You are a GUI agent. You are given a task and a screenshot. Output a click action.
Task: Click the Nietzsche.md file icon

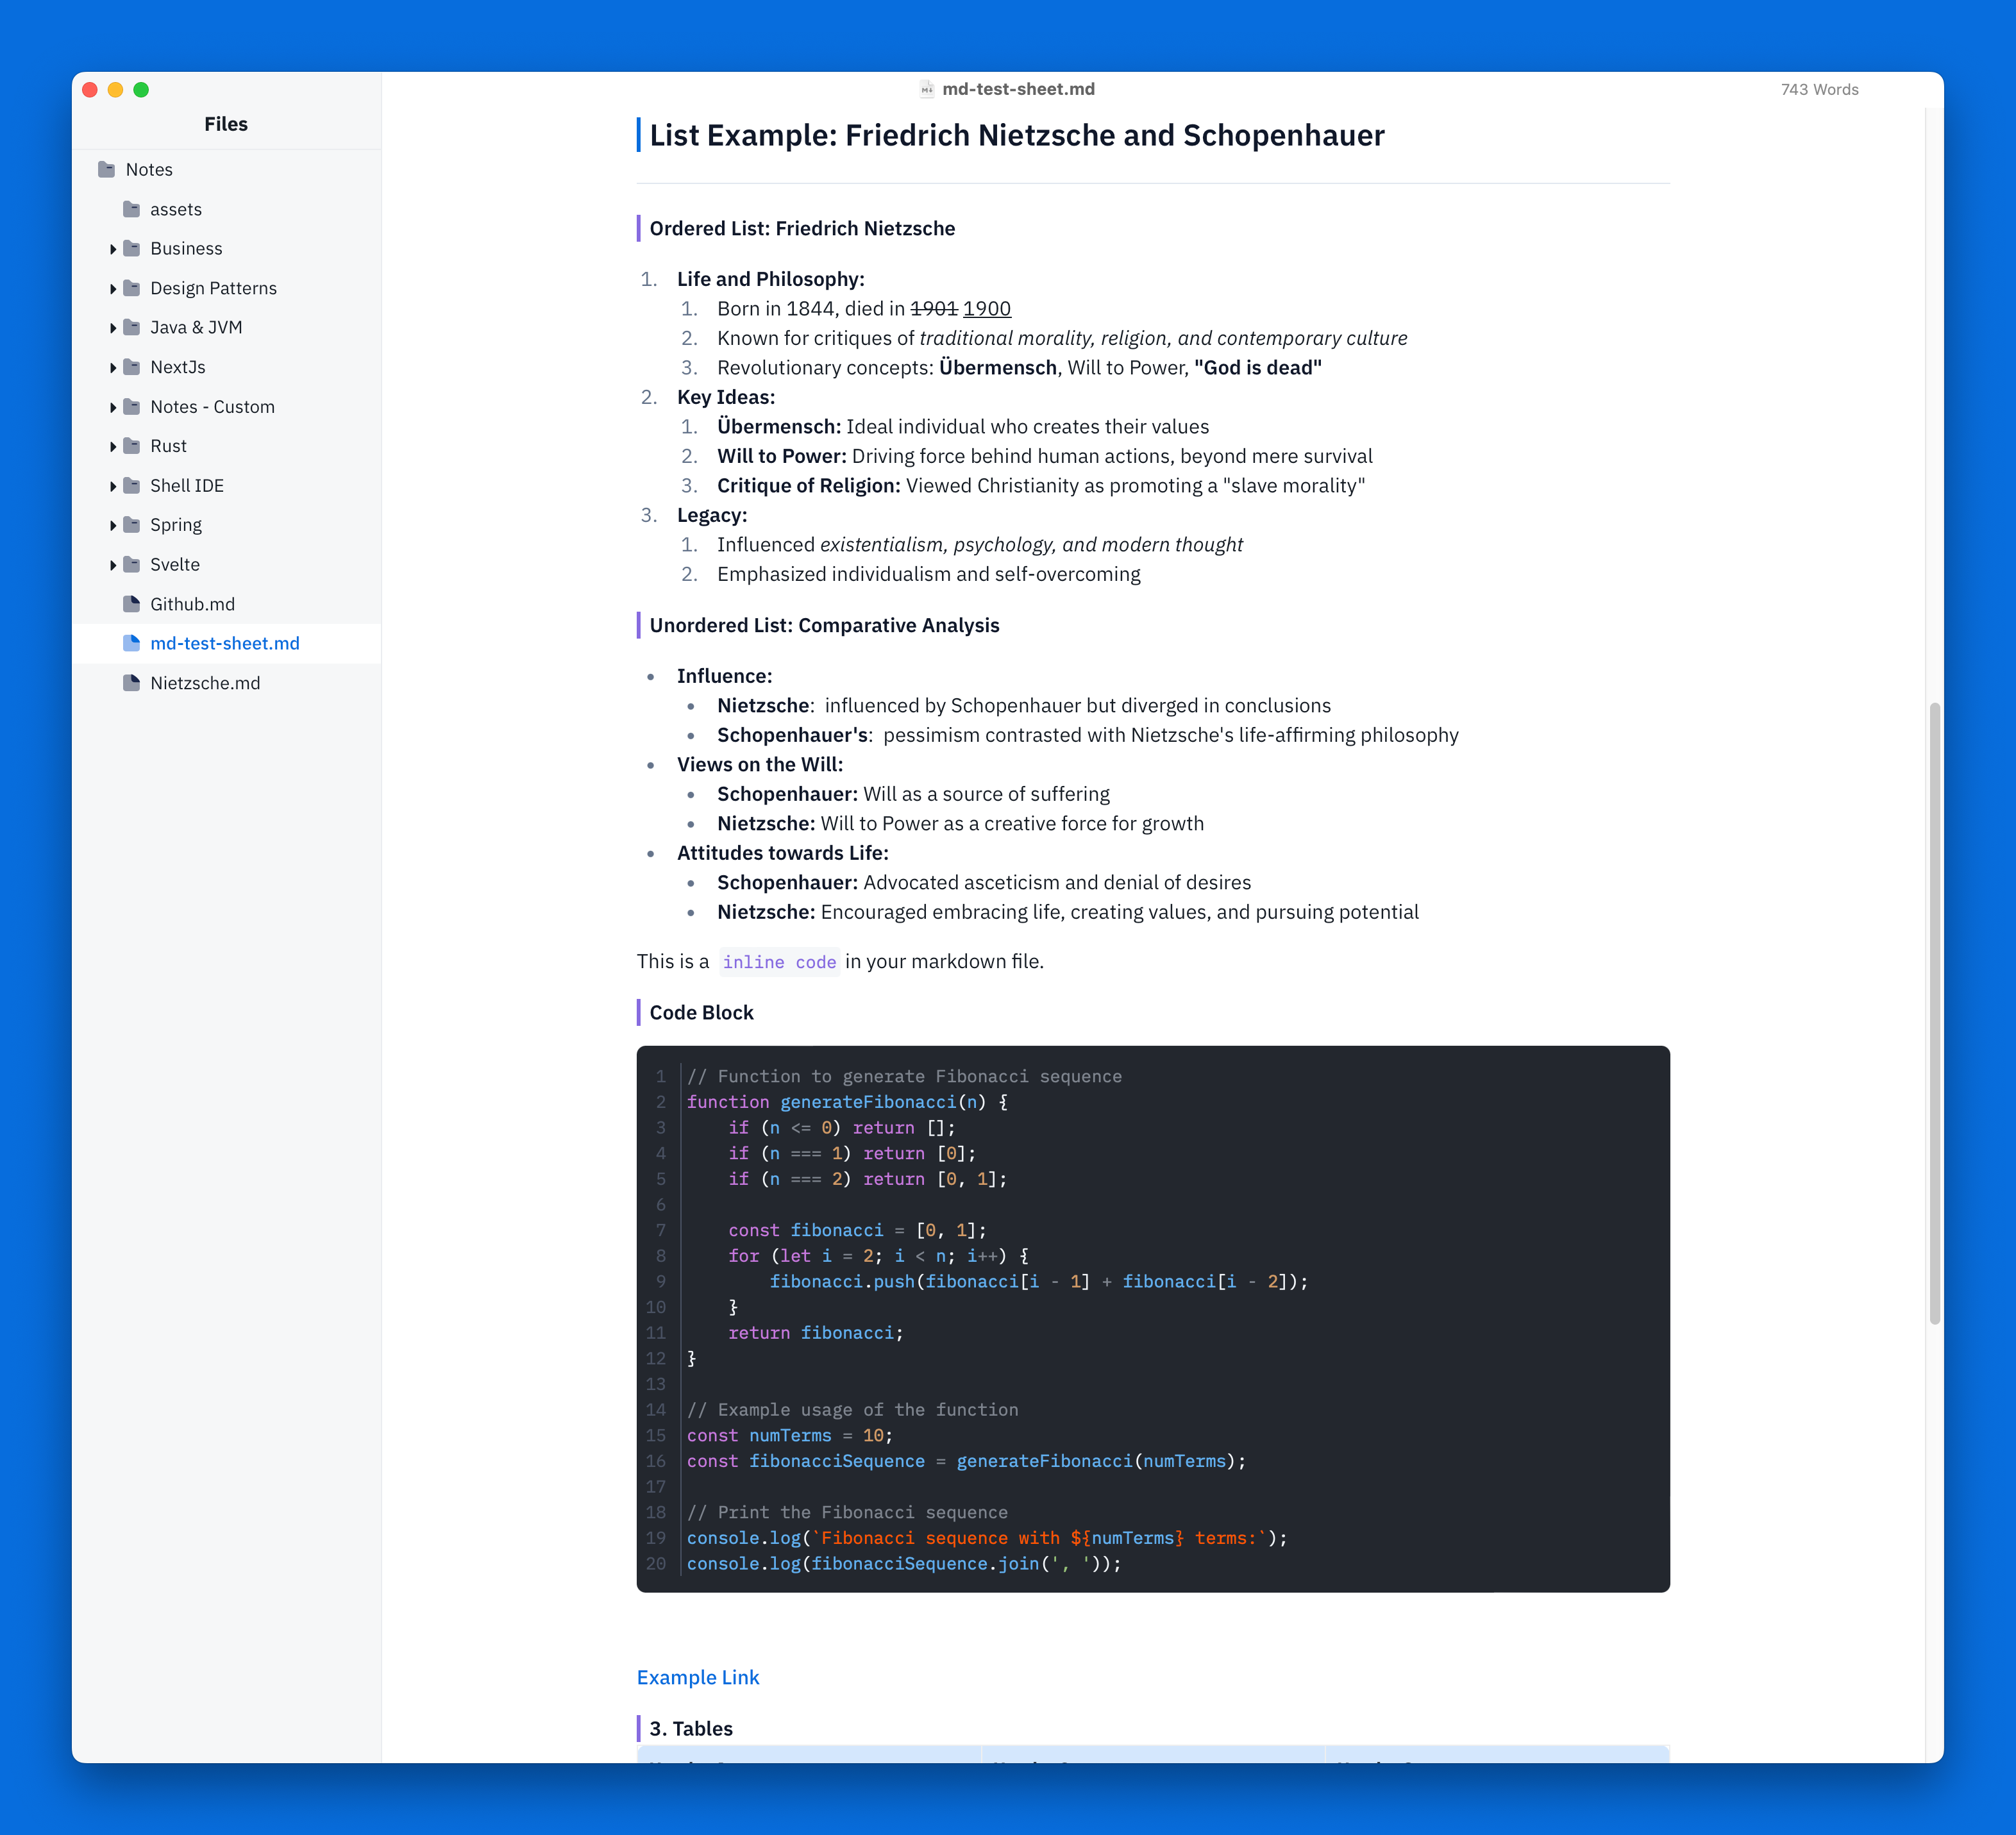click(131, 683)
